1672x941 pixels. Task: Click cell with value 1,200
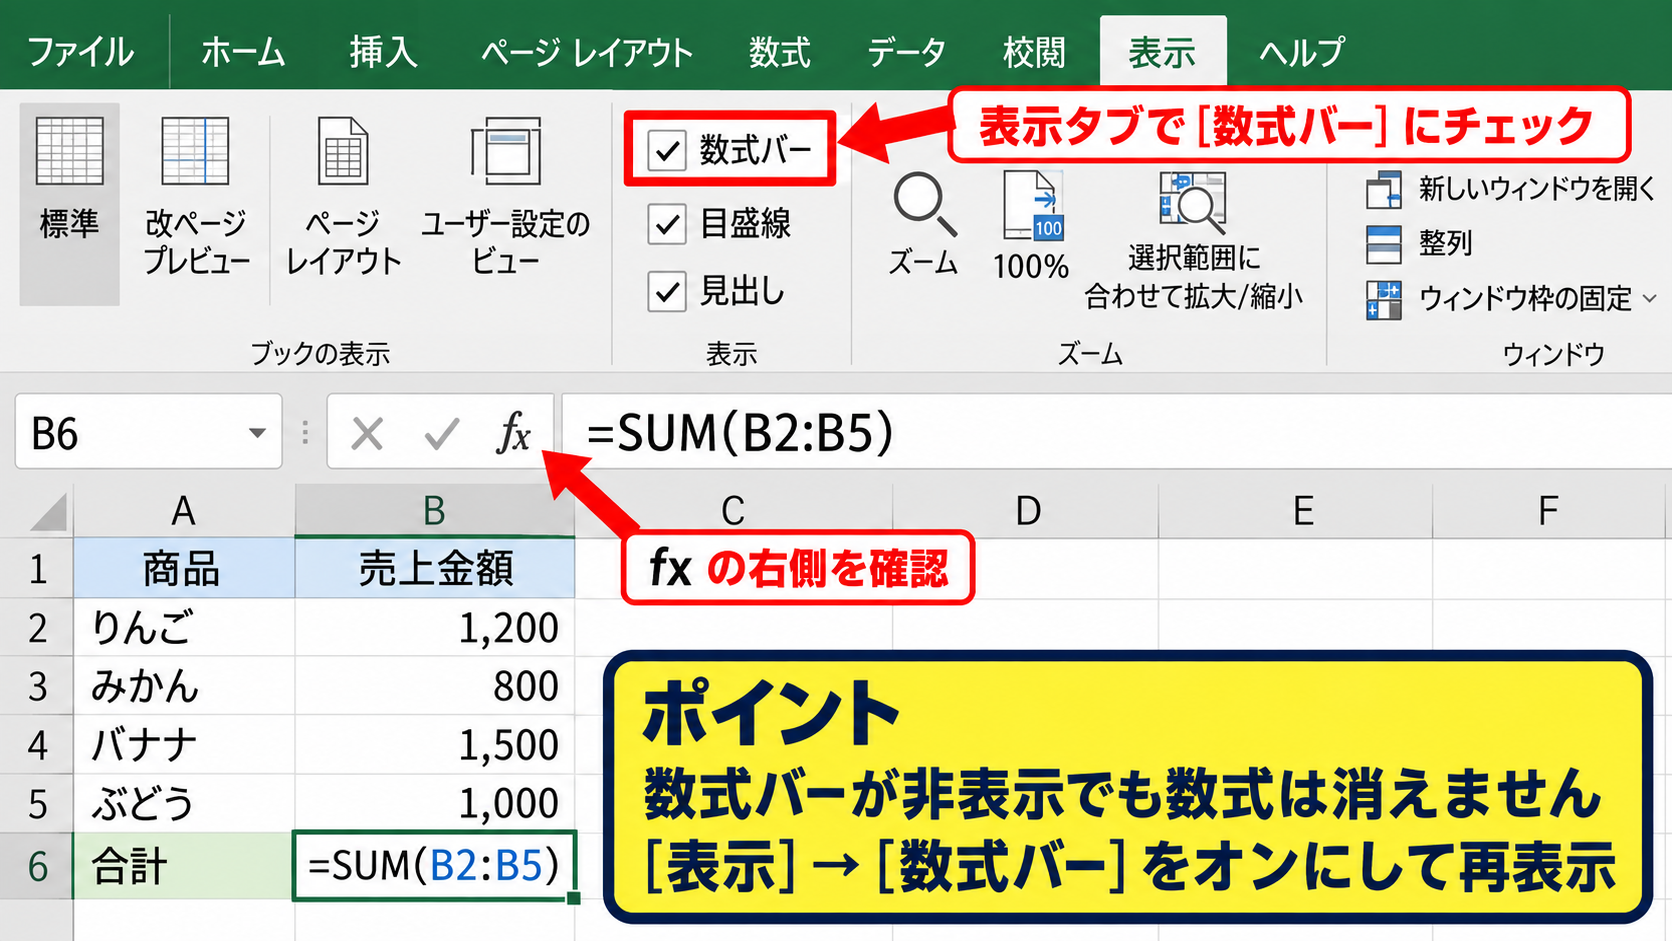pos(435,628)
